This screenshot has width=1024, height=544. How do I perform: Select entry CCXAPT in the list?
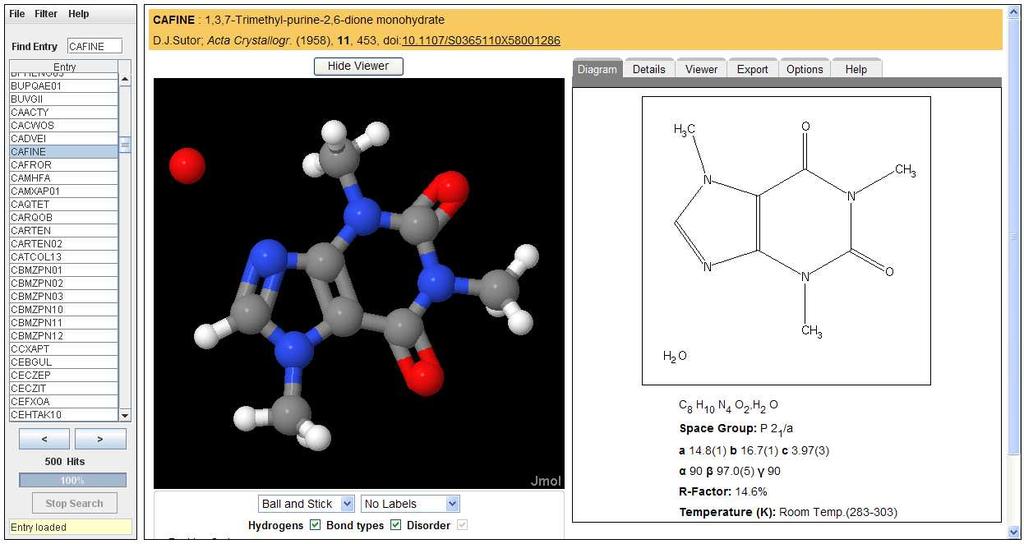[x=63, y=349]
